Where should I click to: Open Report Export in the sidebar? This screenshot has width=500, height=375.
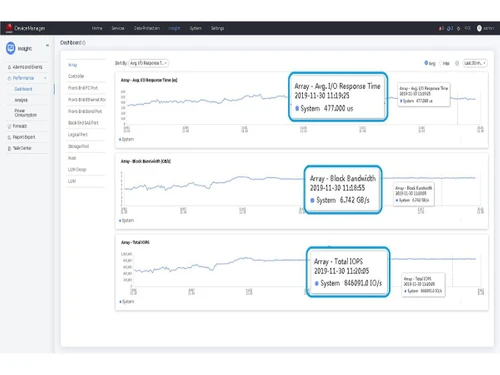[x=24, y=137]
